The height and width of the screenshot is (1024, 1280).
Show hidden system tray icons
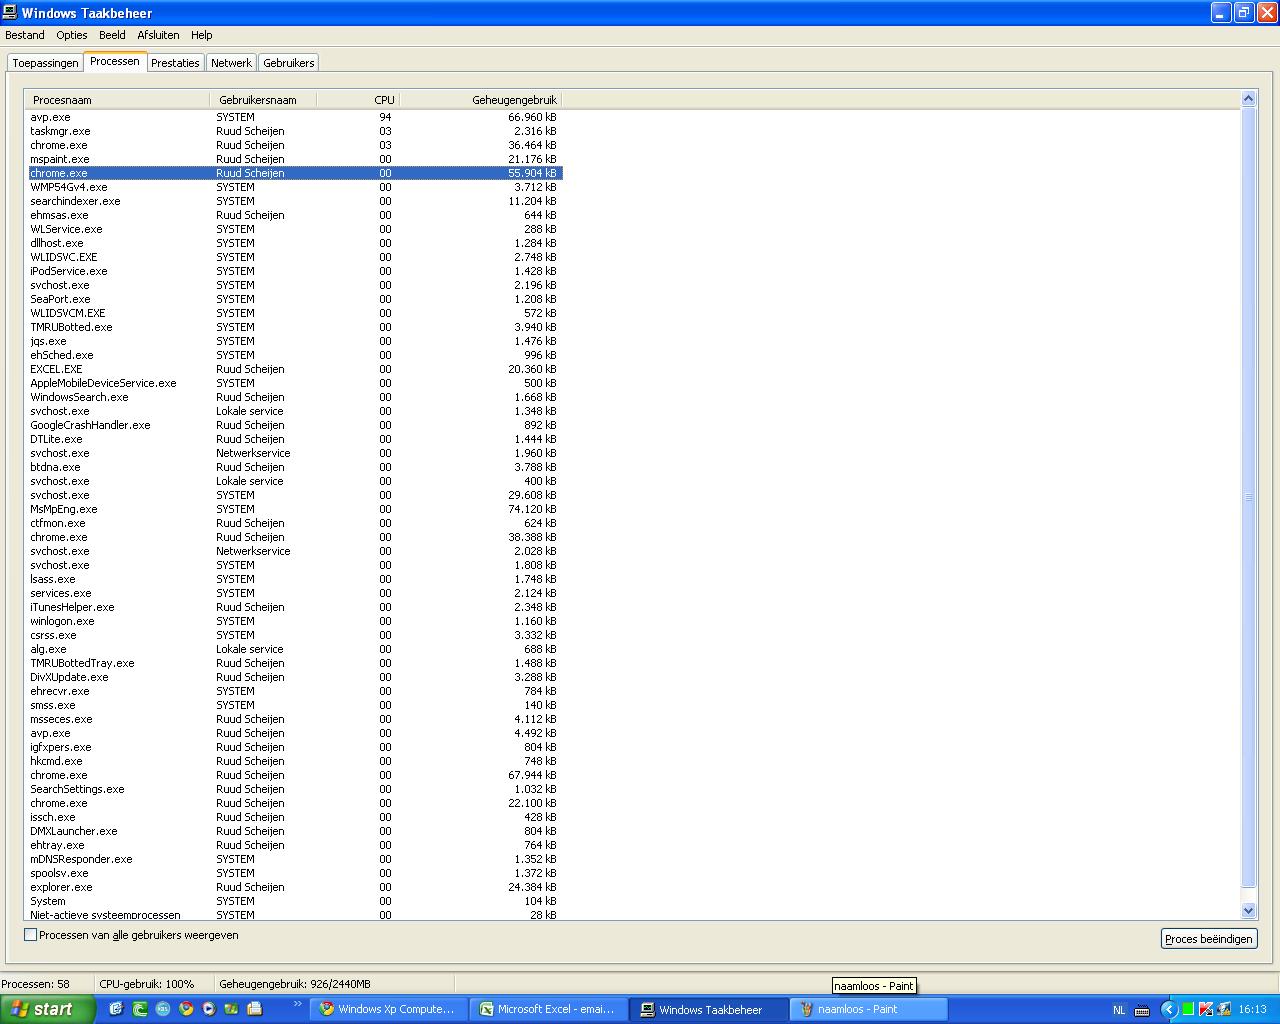[1169, 1009]
